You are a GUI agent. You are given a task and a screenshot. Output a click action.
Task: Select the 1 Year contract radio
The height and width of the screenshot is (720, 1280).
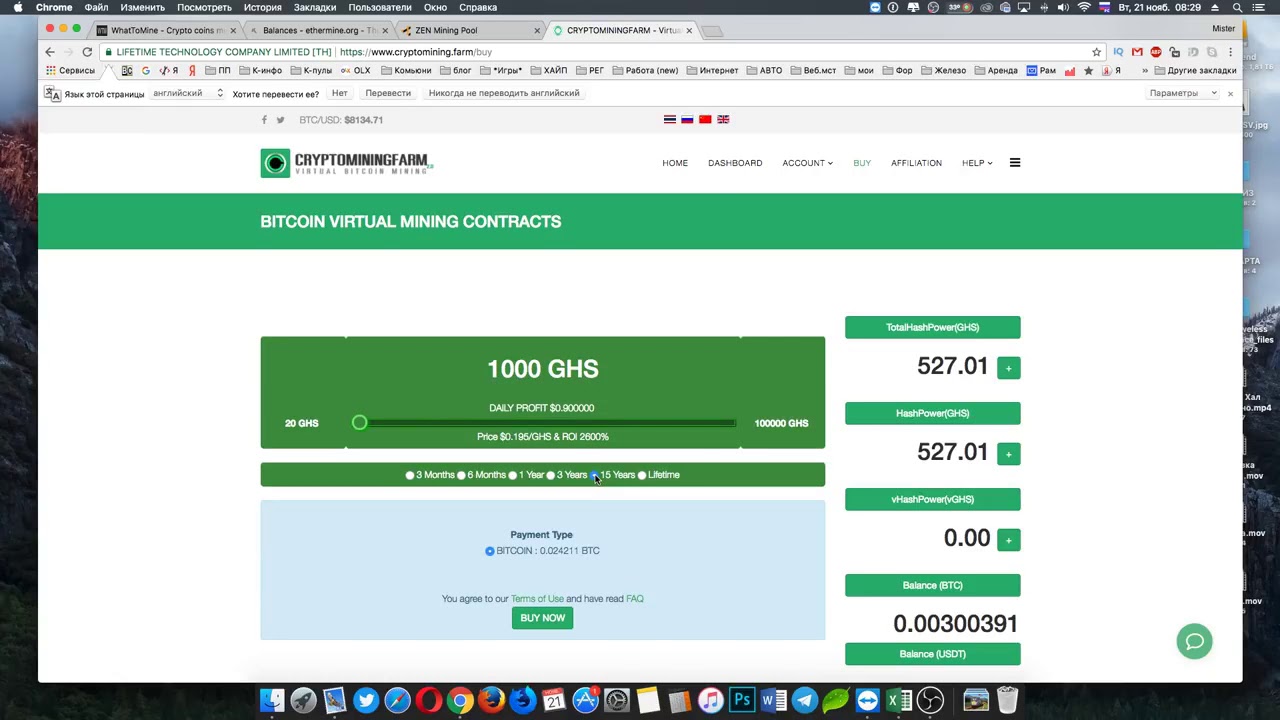point(512,475)
